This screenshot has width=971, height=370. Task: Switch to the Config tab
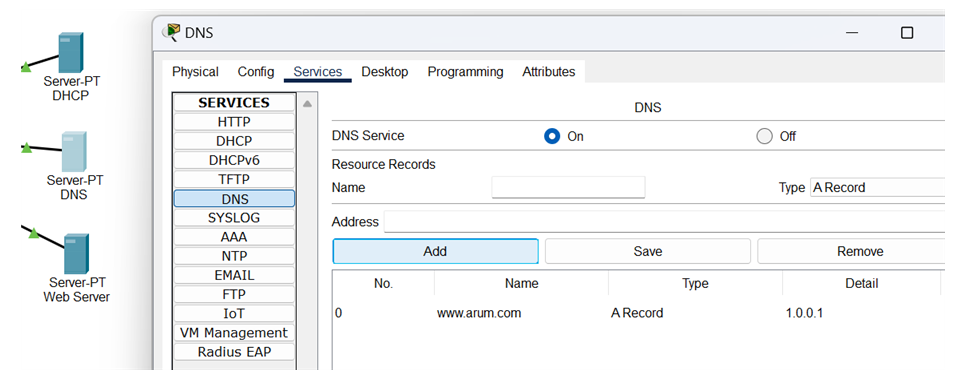(256, 72)
